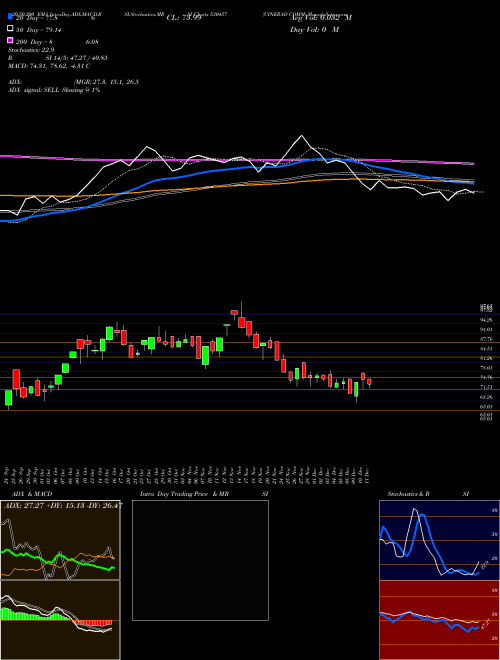
Task: Click the magenta 200 Day EMA legend swatch
Action: click(10, 41)
